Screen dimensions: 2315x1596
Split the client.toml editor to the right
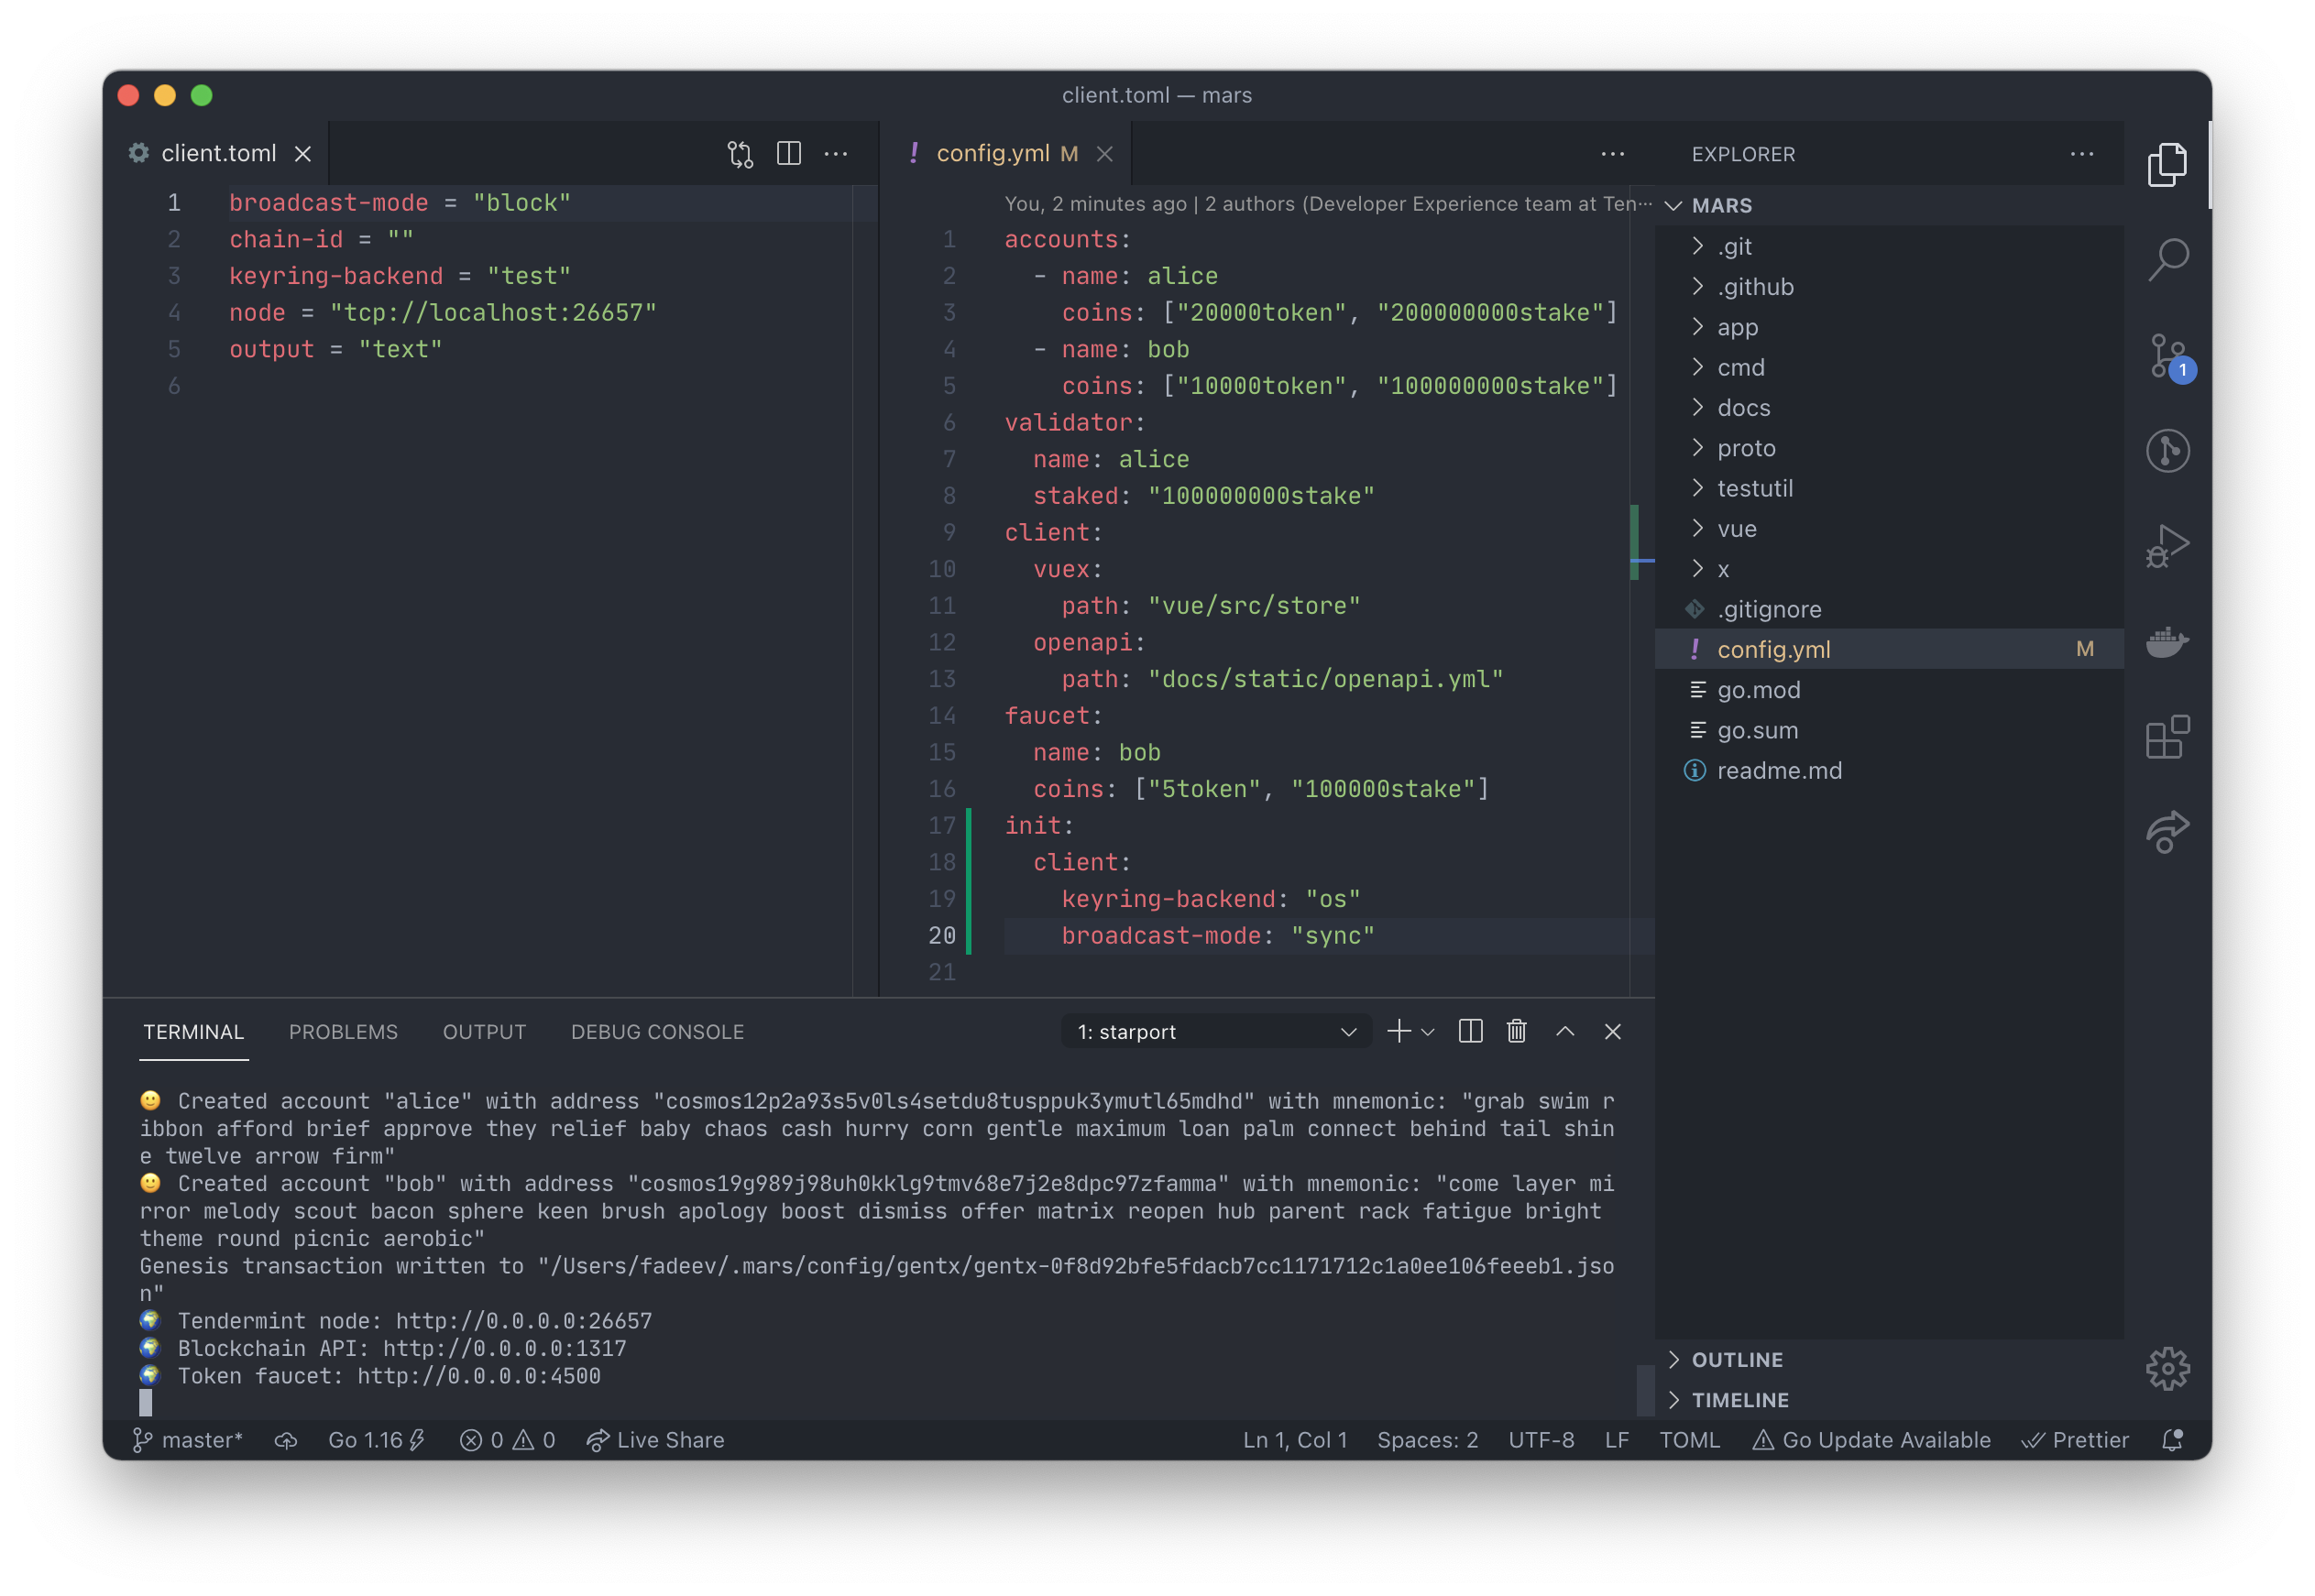point(789,154)
